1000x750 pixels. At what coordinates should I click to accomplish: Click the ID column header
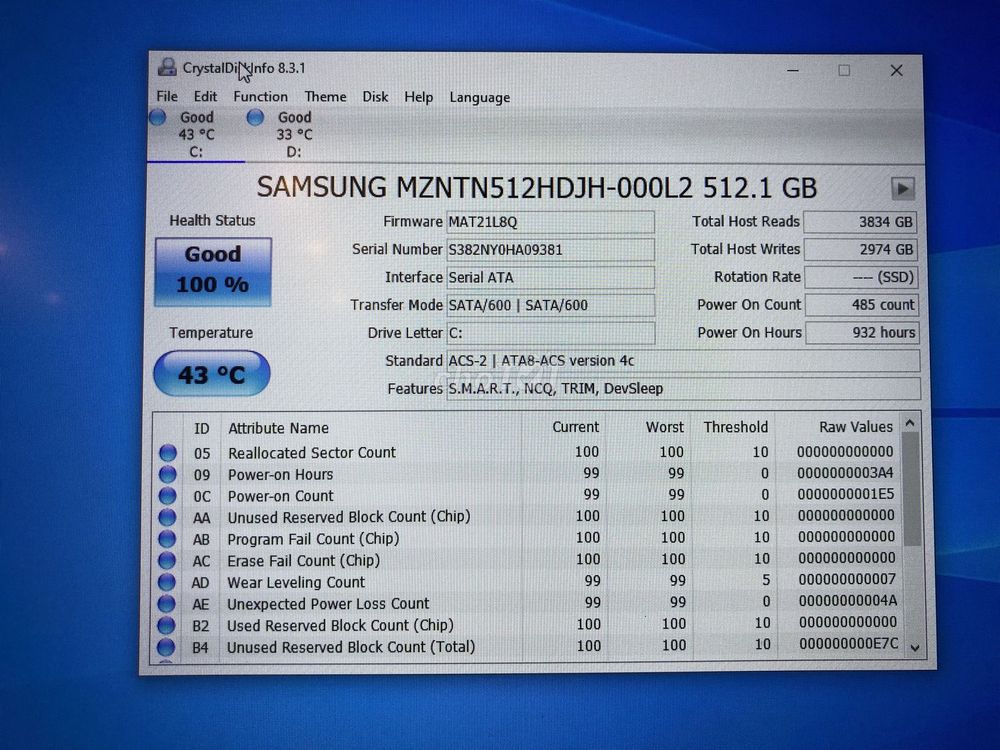pyautogui.click(x=202, y=429)
